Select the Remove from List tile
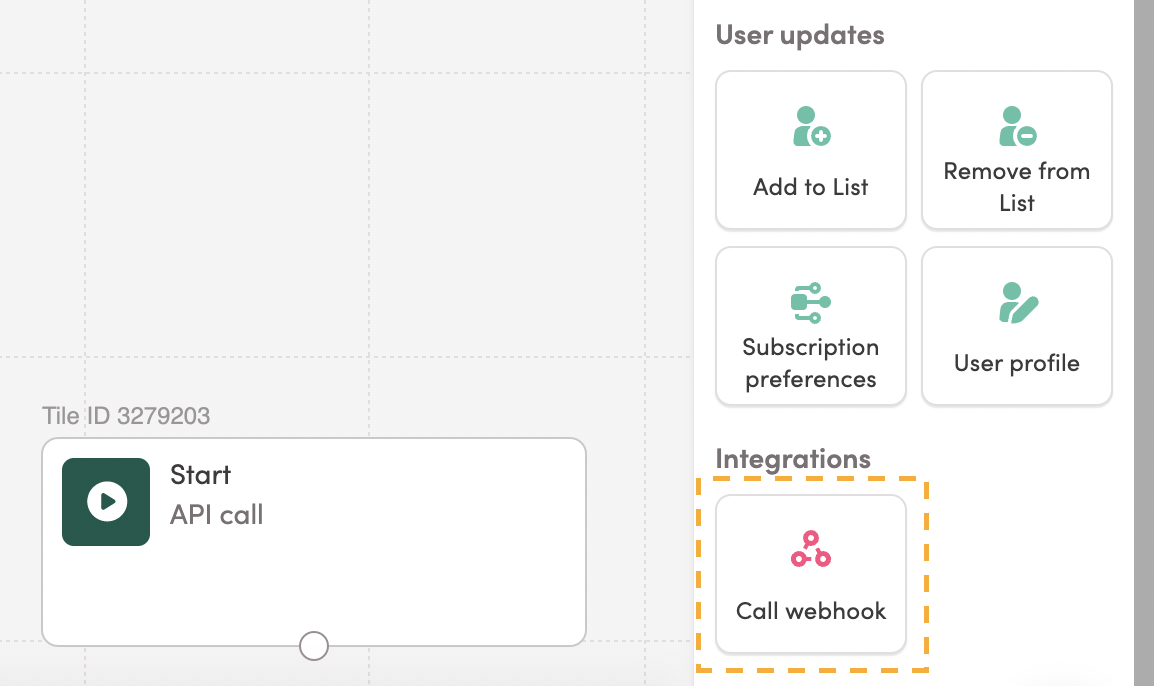The width and height of the screenshot is (1154, 686). 1016,150
